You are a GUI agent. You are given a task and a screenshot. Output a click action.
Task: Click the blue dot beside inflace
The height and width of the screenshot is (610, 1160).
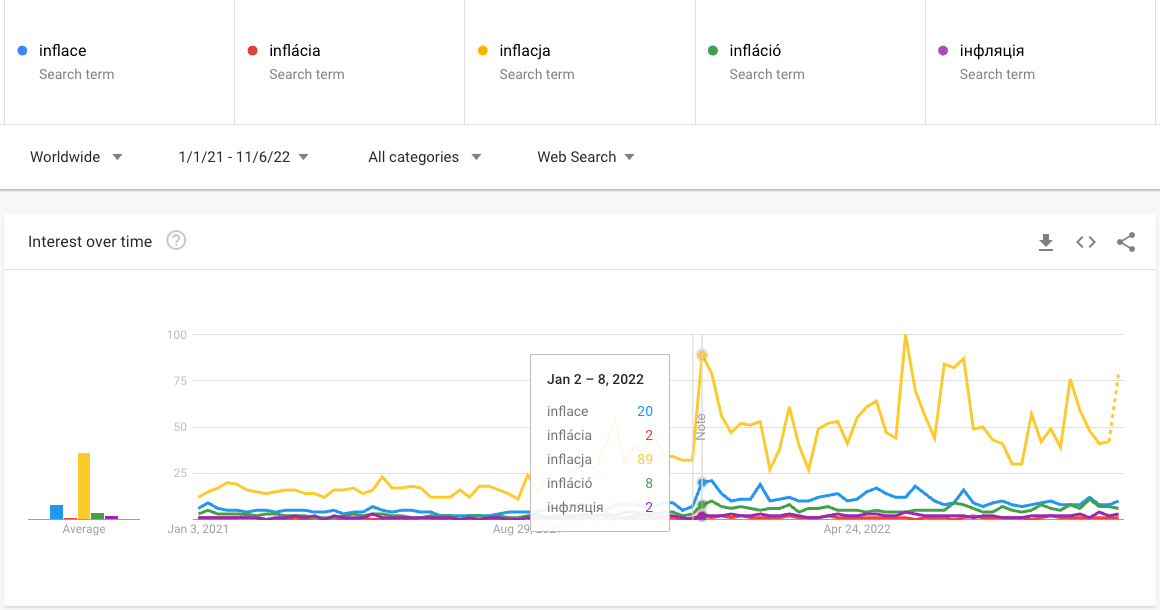22,51
